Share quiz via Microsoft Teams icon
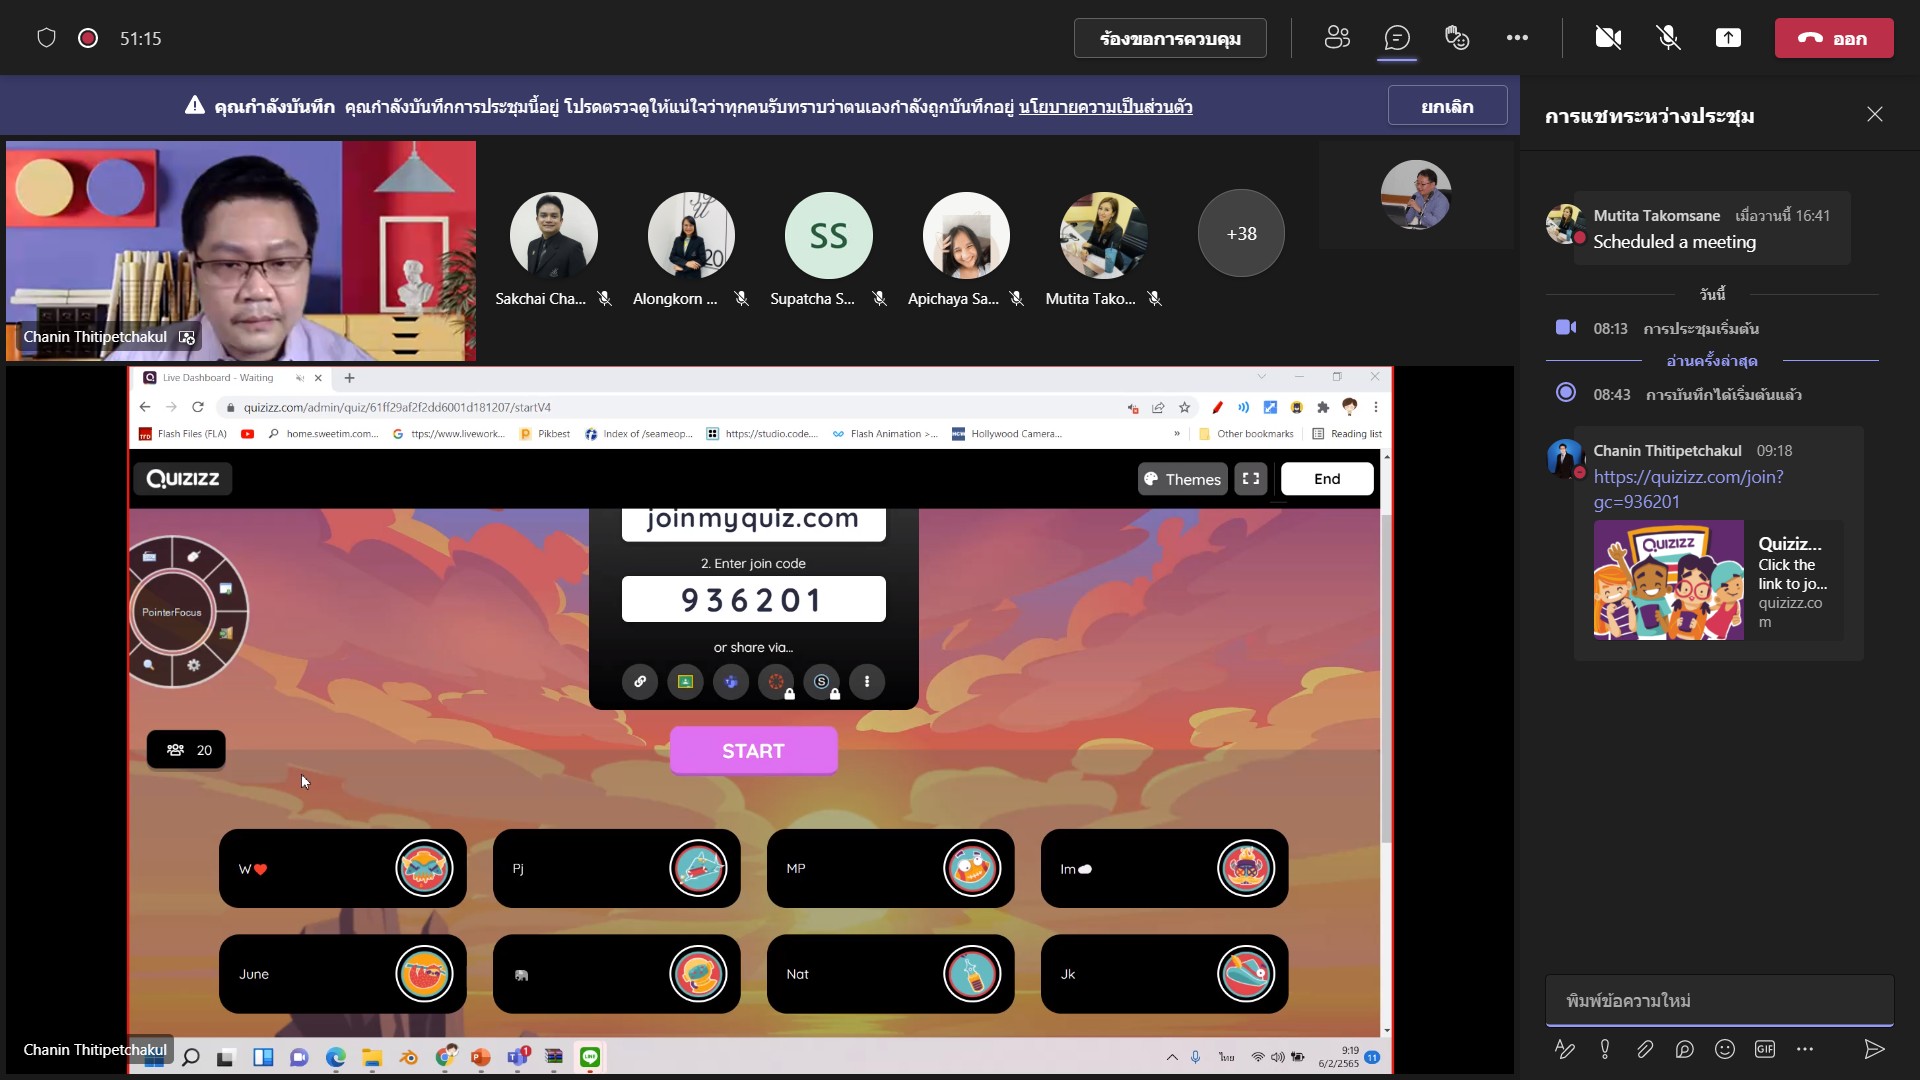The height and width of the screenshot is (1080, 1920). (731, 682)
